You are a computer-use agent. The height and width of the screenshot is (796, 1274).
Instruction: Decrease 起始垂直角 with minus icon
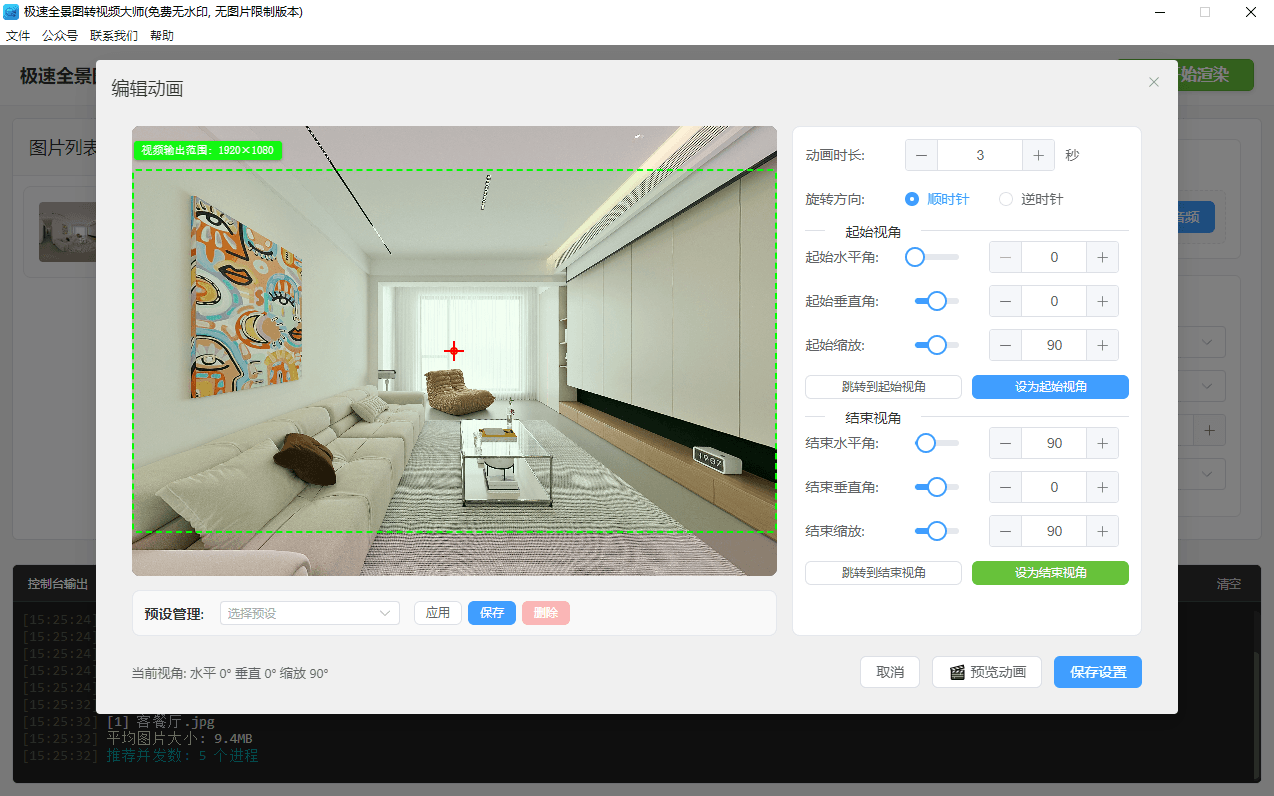click(1005, 301)
